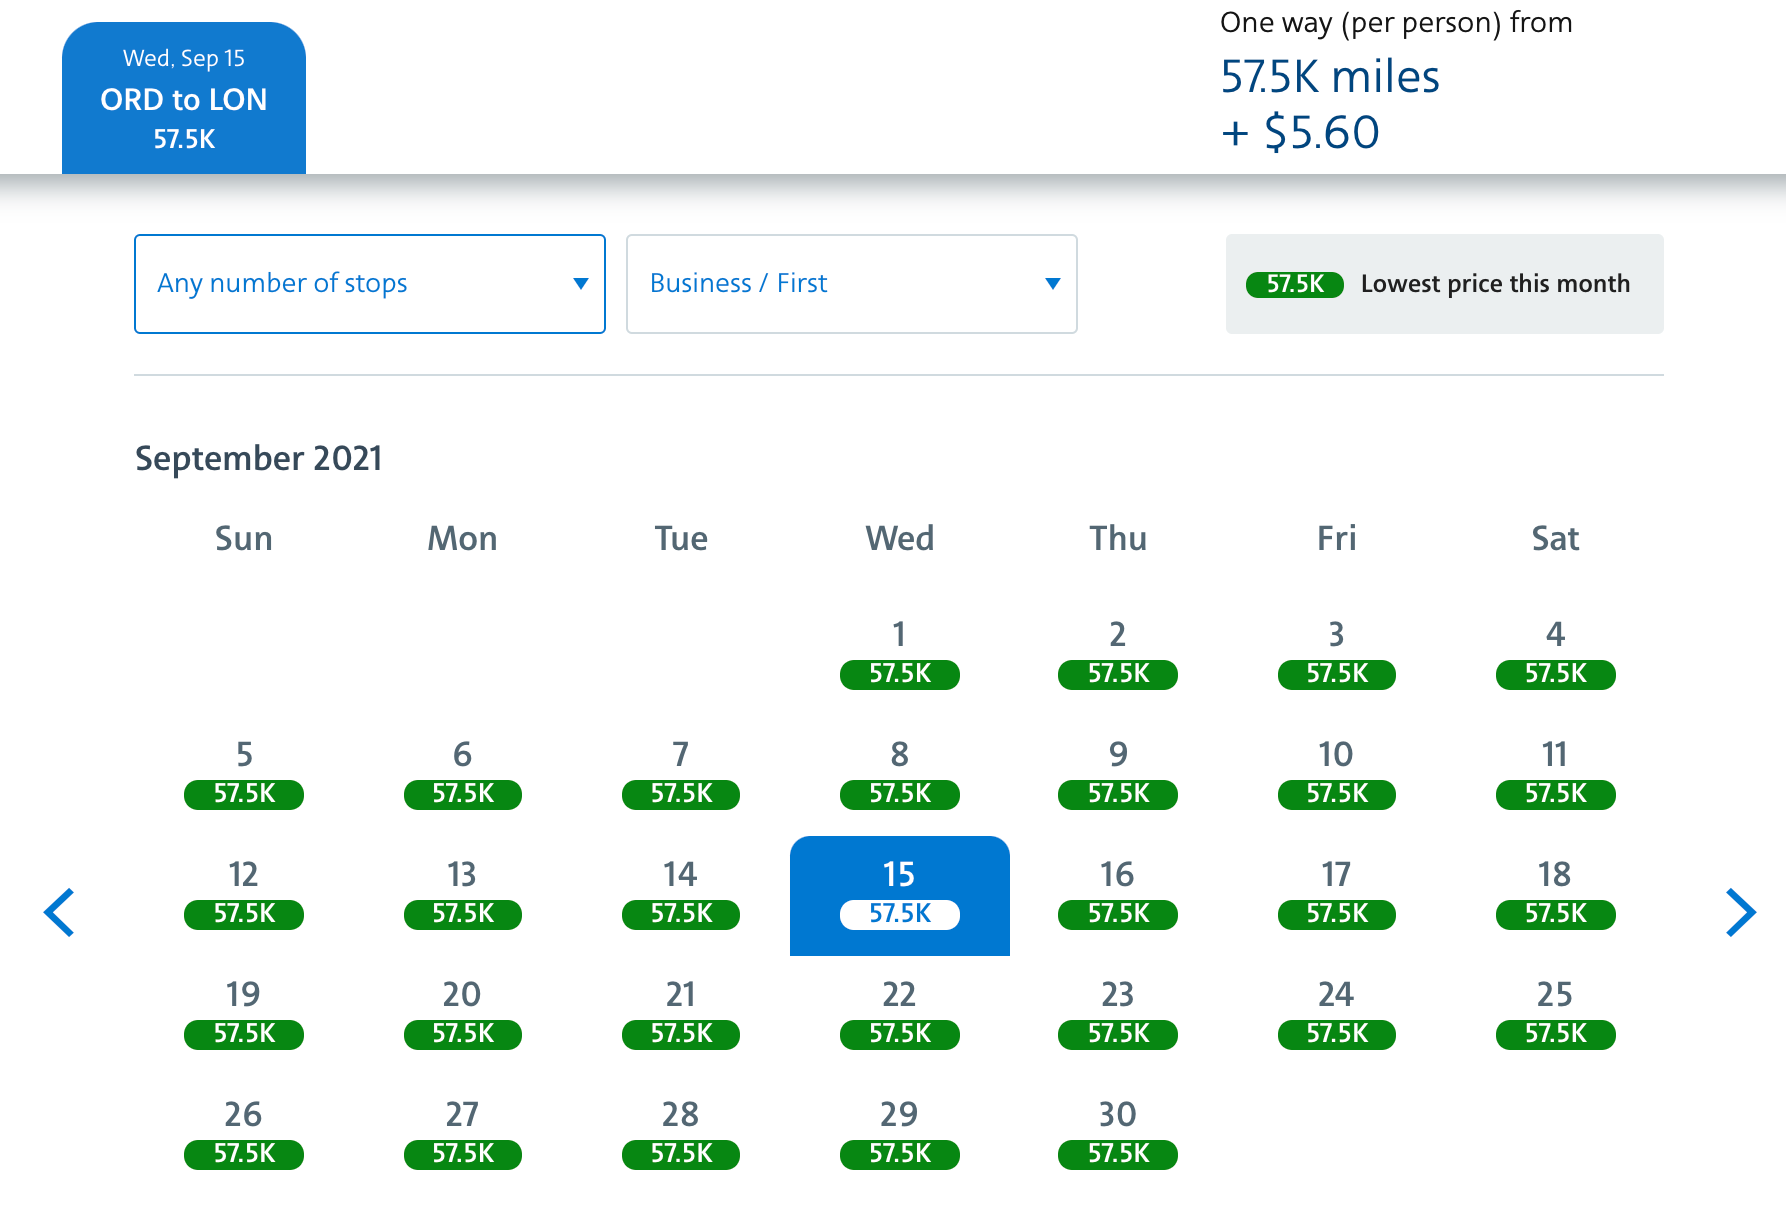The width and height of the screenshot is (1786, 1212).
Task: Click September 22 date cell
Action: tap(899, 1015)
